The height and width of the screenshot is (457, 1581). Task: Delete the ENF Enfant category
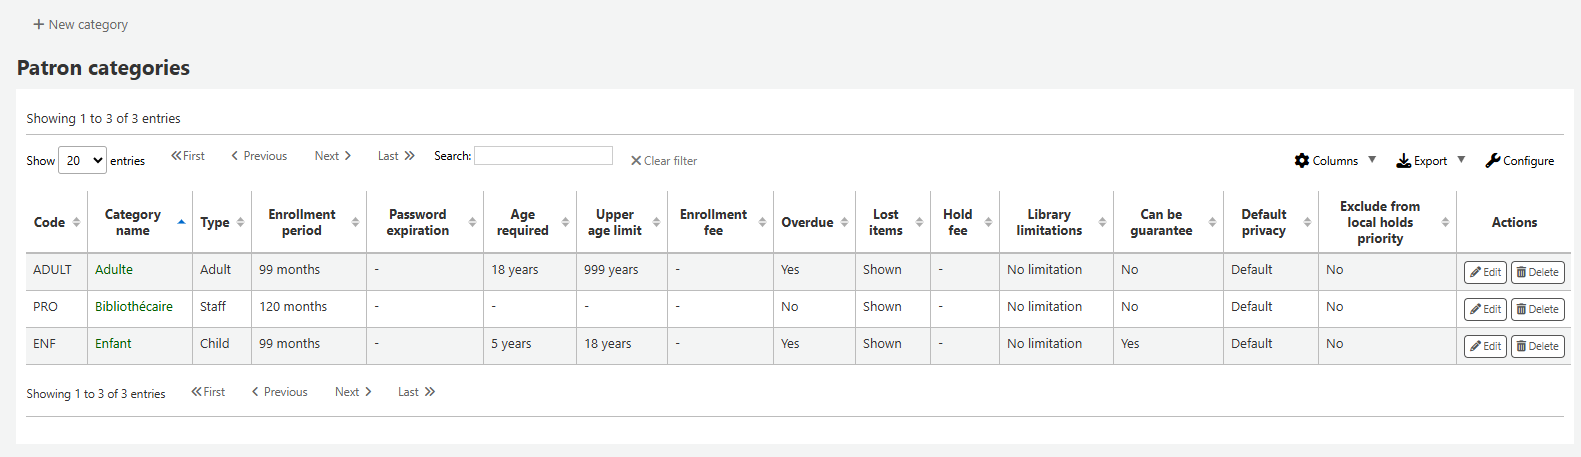[1537, 346]
